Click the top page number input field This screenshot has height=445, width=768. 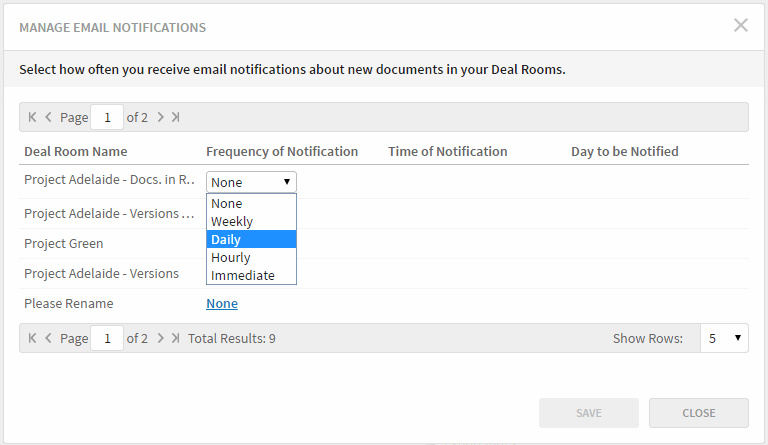(107, 117)
